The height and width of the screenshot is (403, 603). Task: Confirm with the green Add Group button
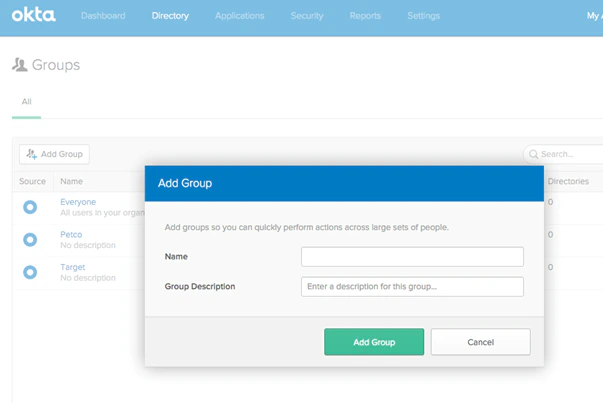pyautogui.click(x=374, y=342)
